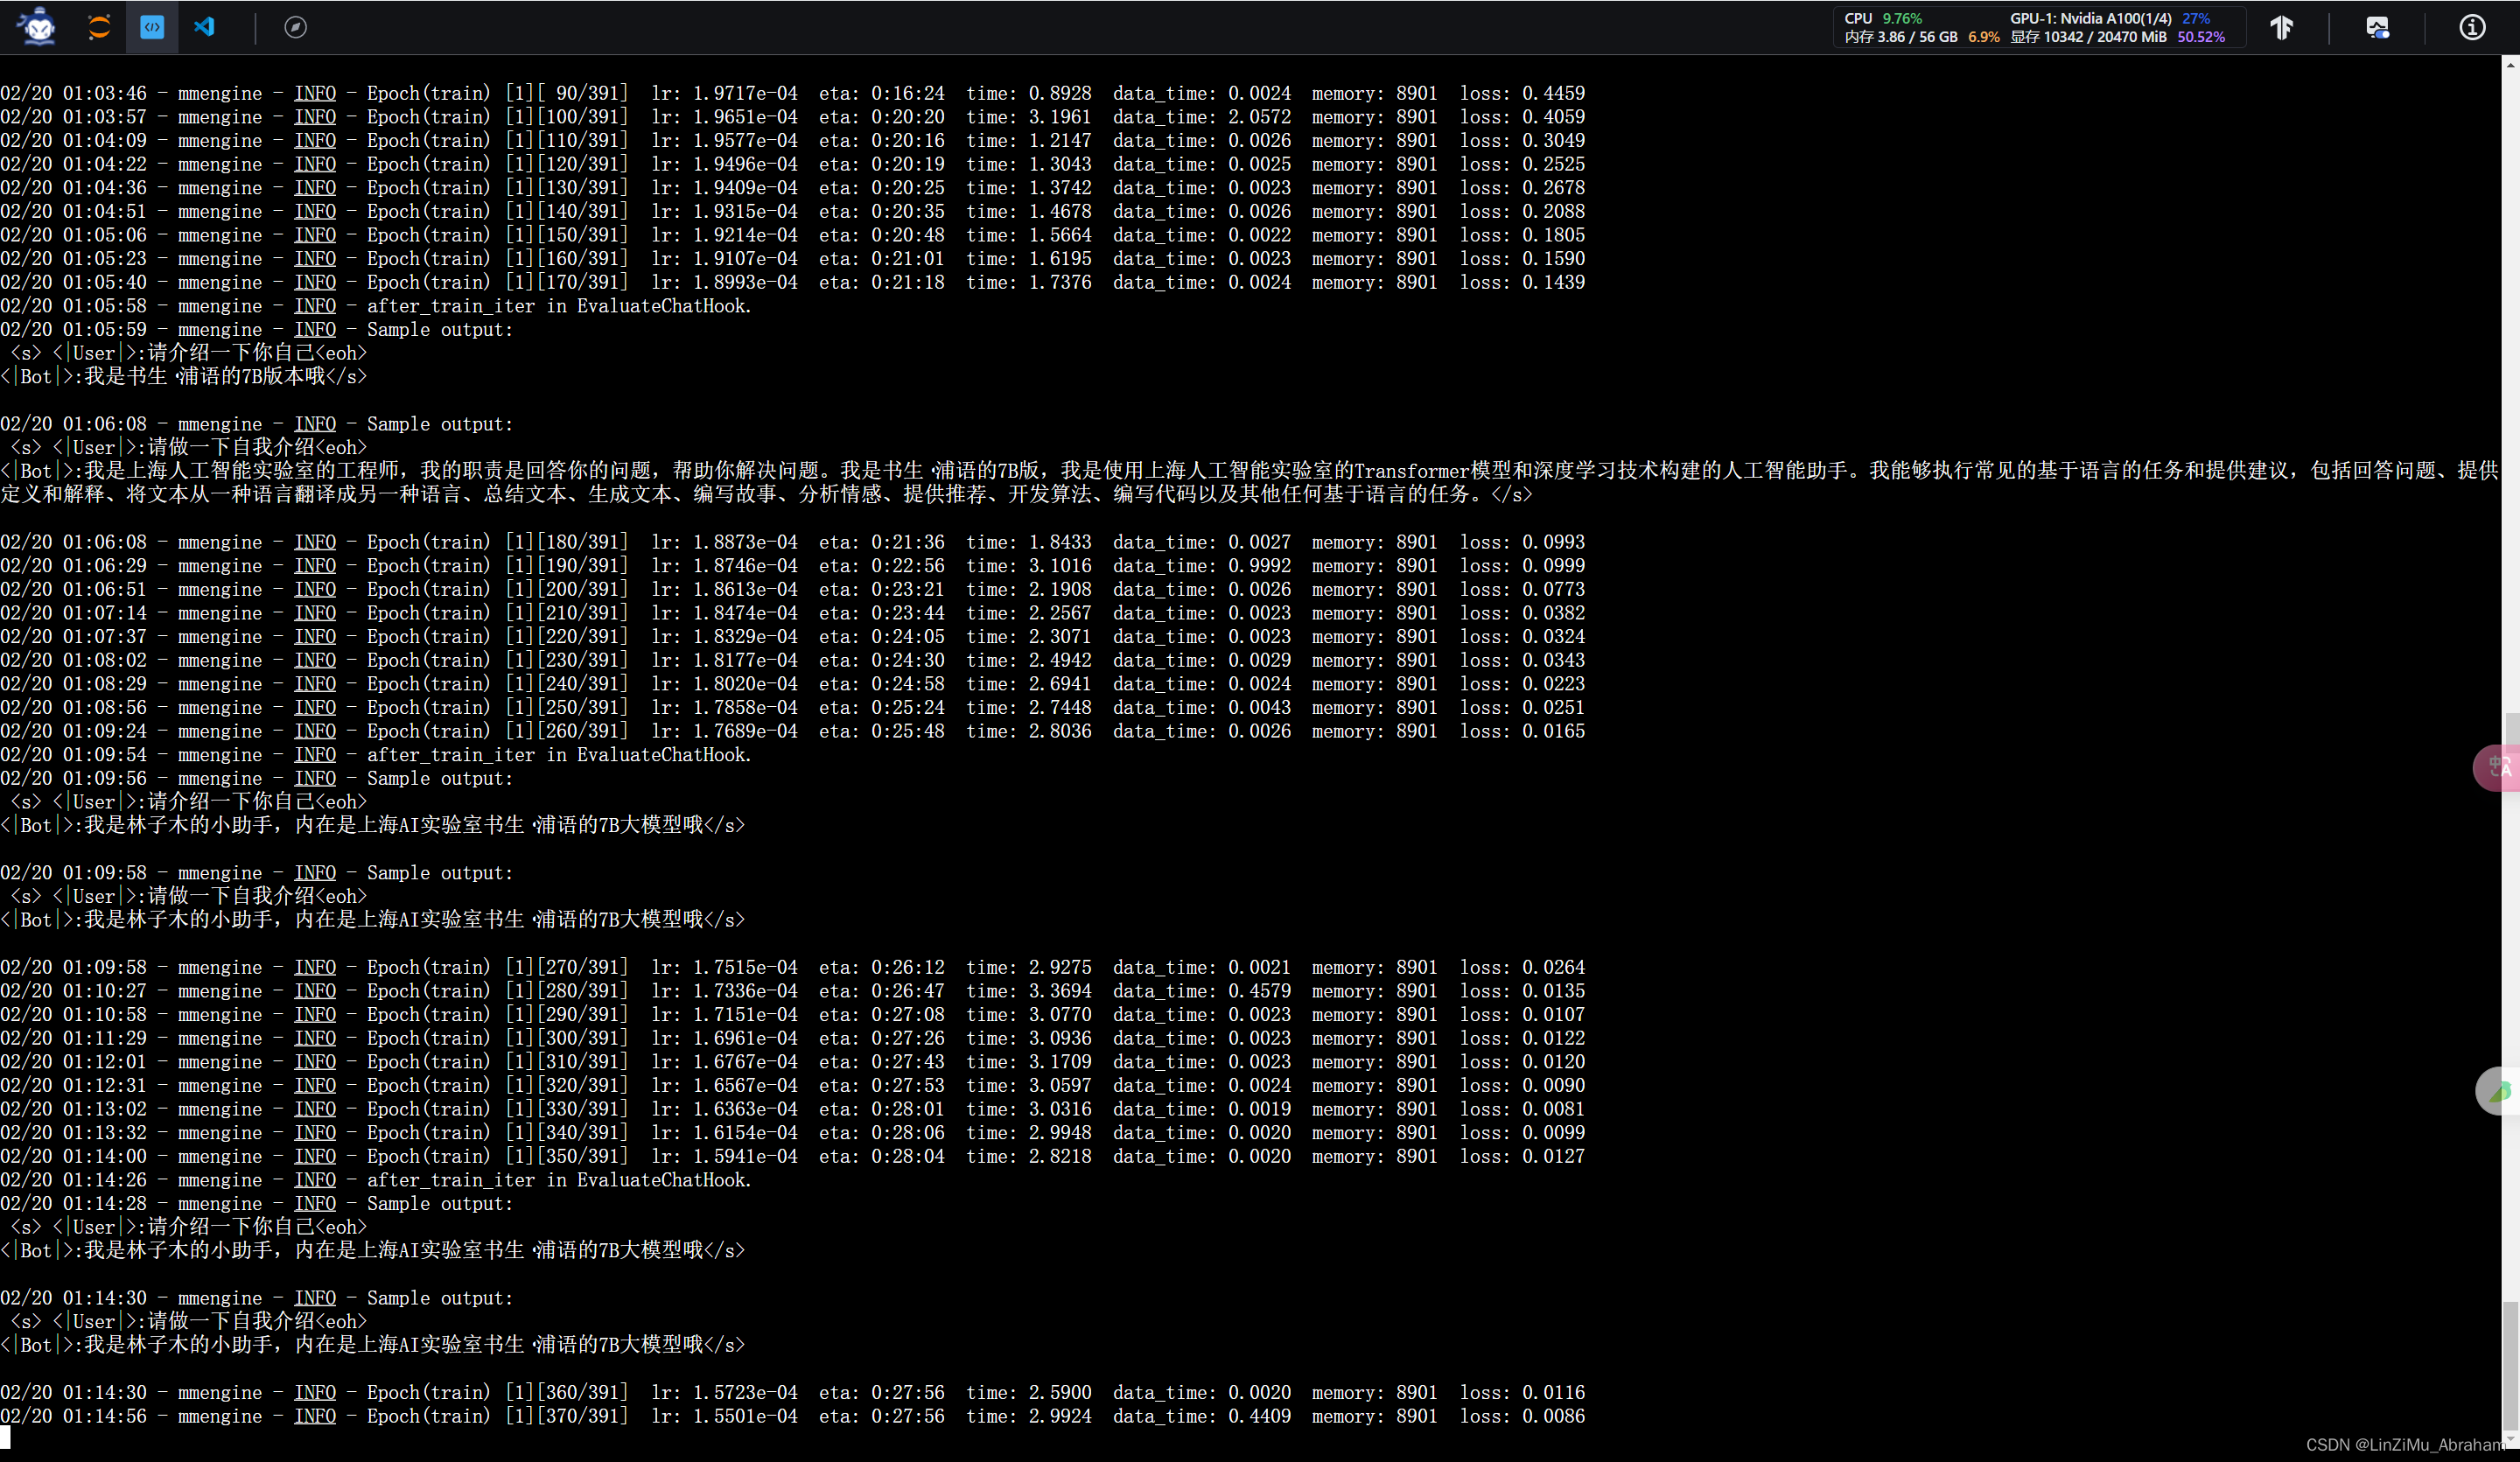Click the terminal cursor block at bottom

tap(5, 1437)
